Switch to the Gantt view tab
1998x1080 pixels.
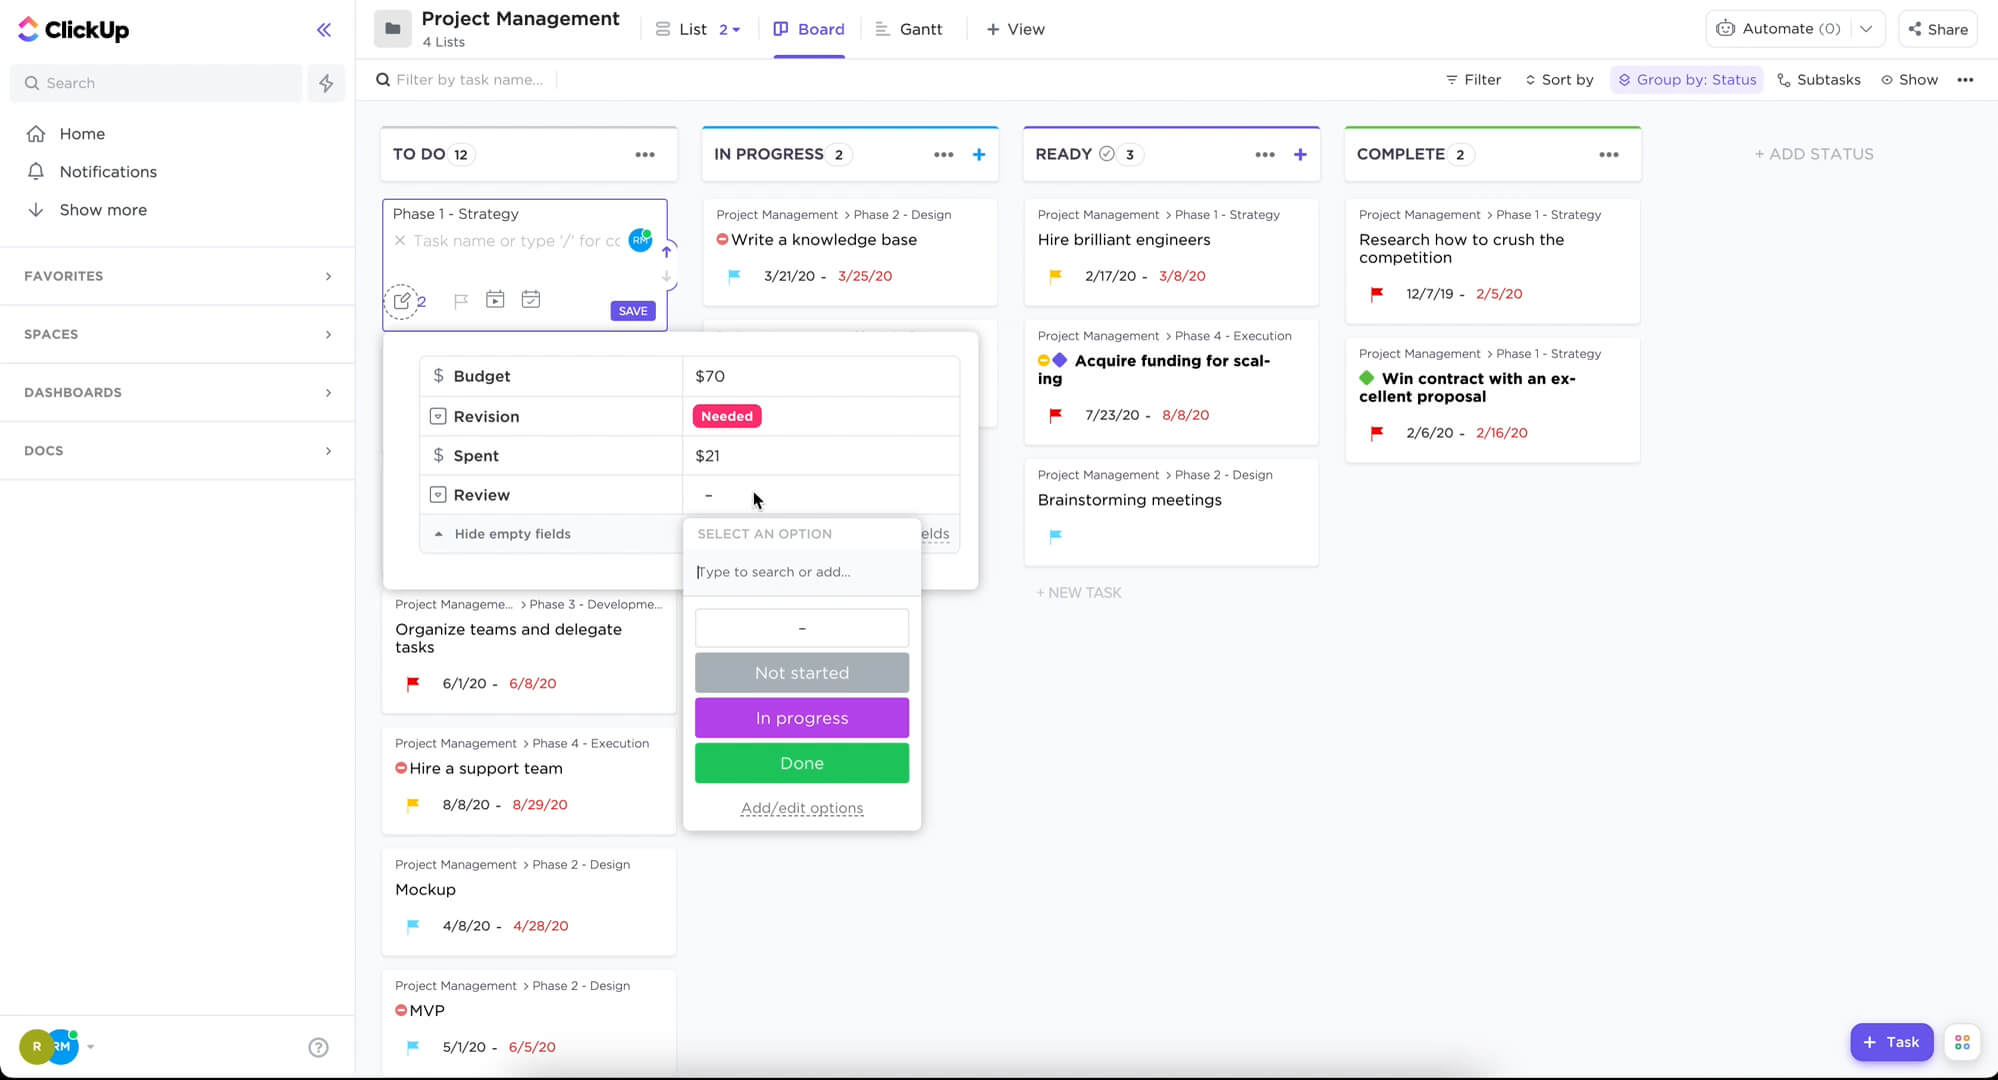909,29
